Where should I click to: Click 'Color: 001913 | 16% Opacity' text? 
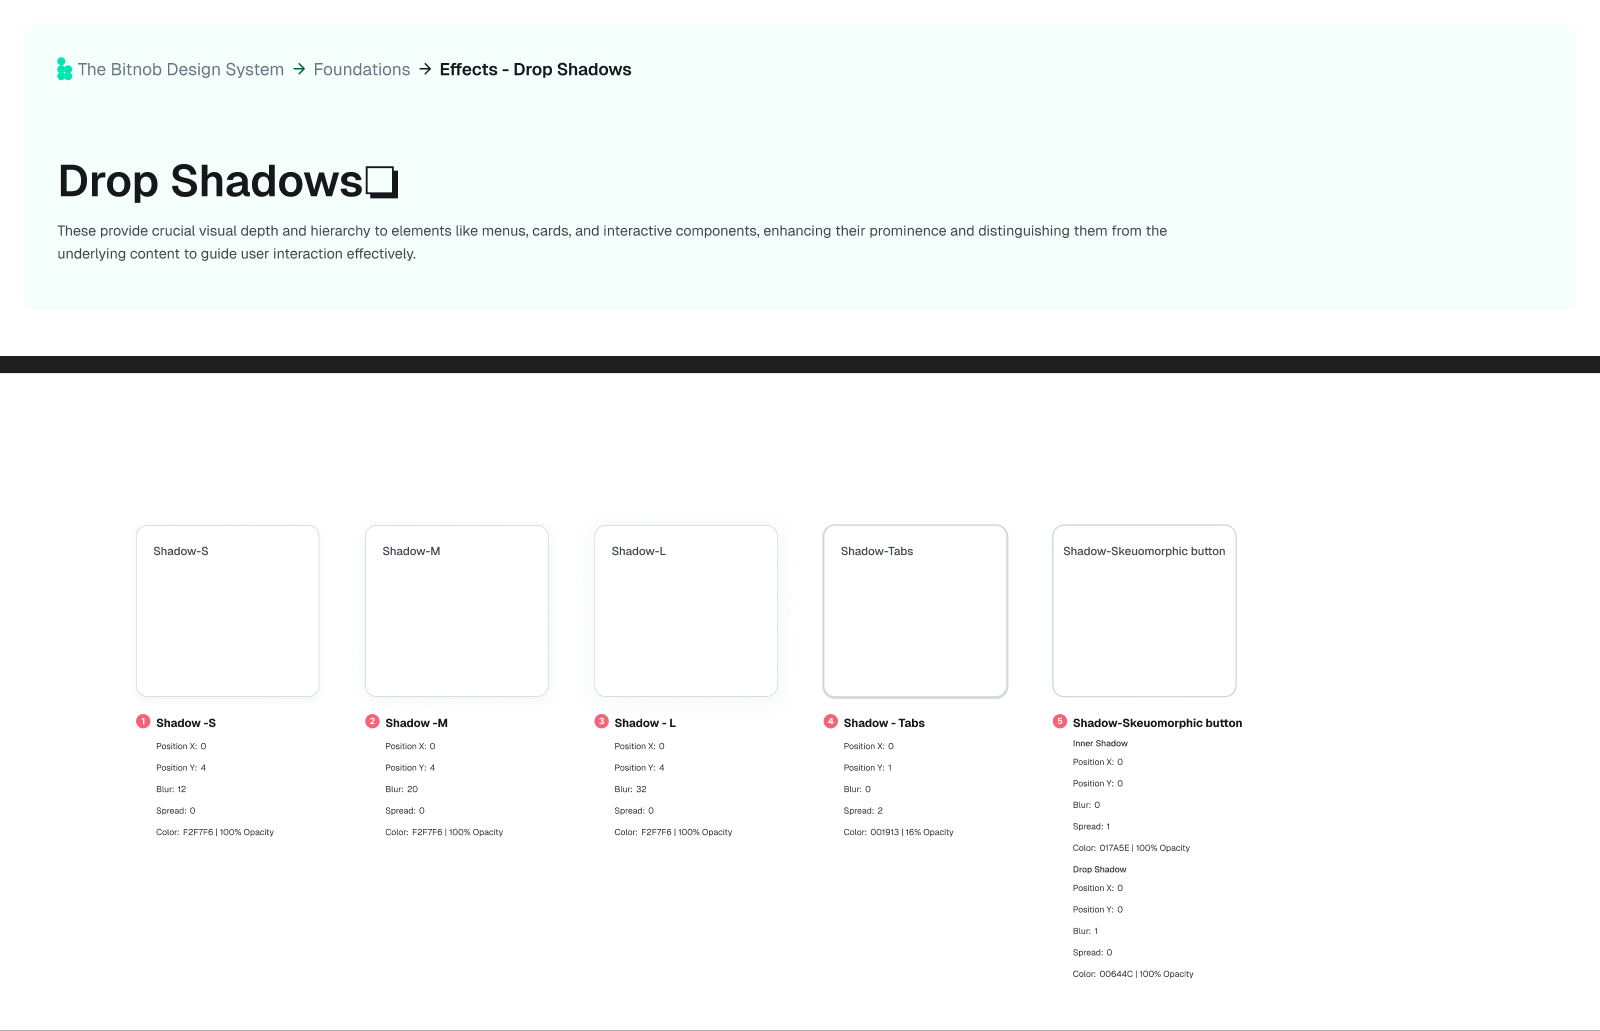point(898,832)
